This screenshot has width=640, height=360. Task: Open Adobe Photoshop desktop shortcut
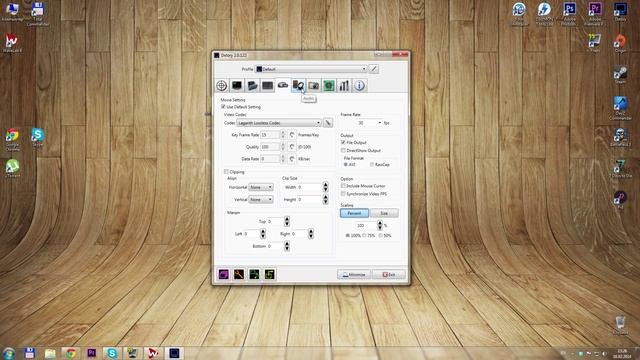569,13
